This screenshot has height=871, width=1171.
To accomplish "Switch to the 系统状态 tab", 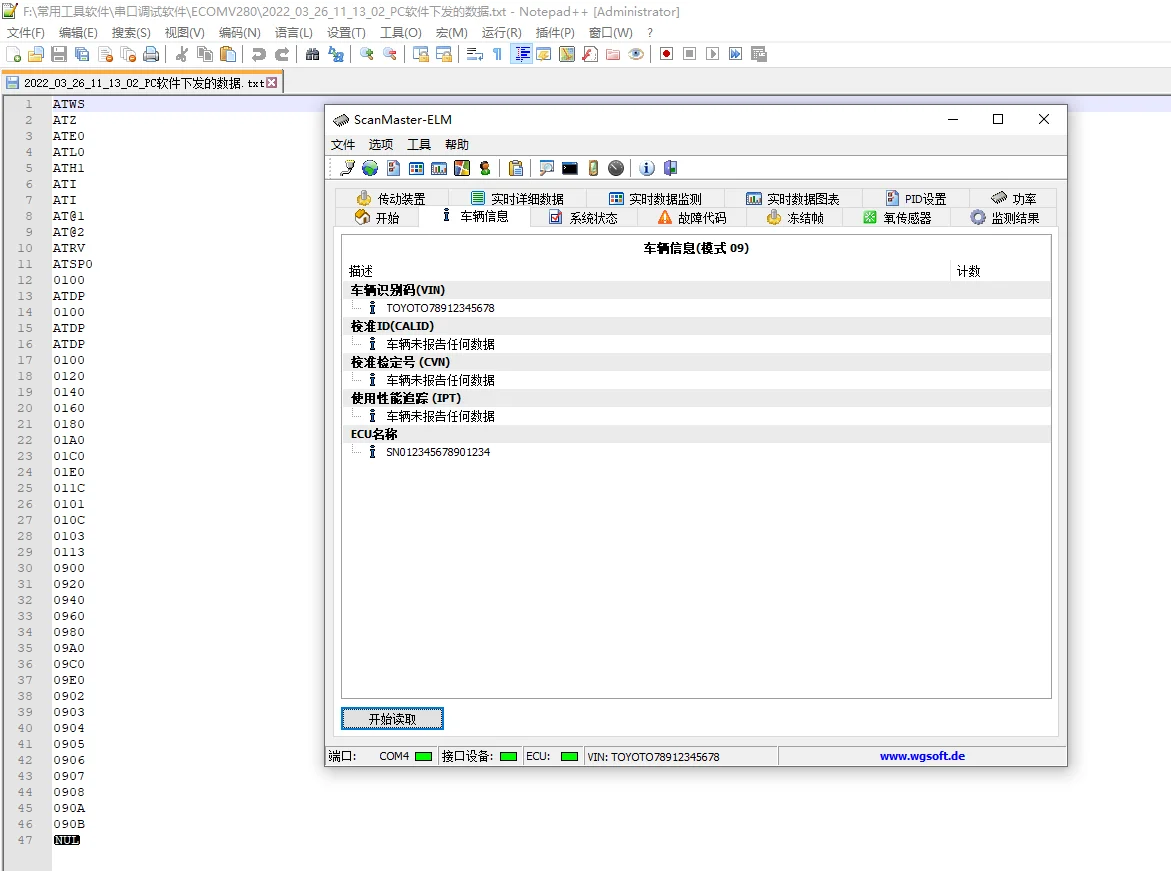I will coord(583,218).
